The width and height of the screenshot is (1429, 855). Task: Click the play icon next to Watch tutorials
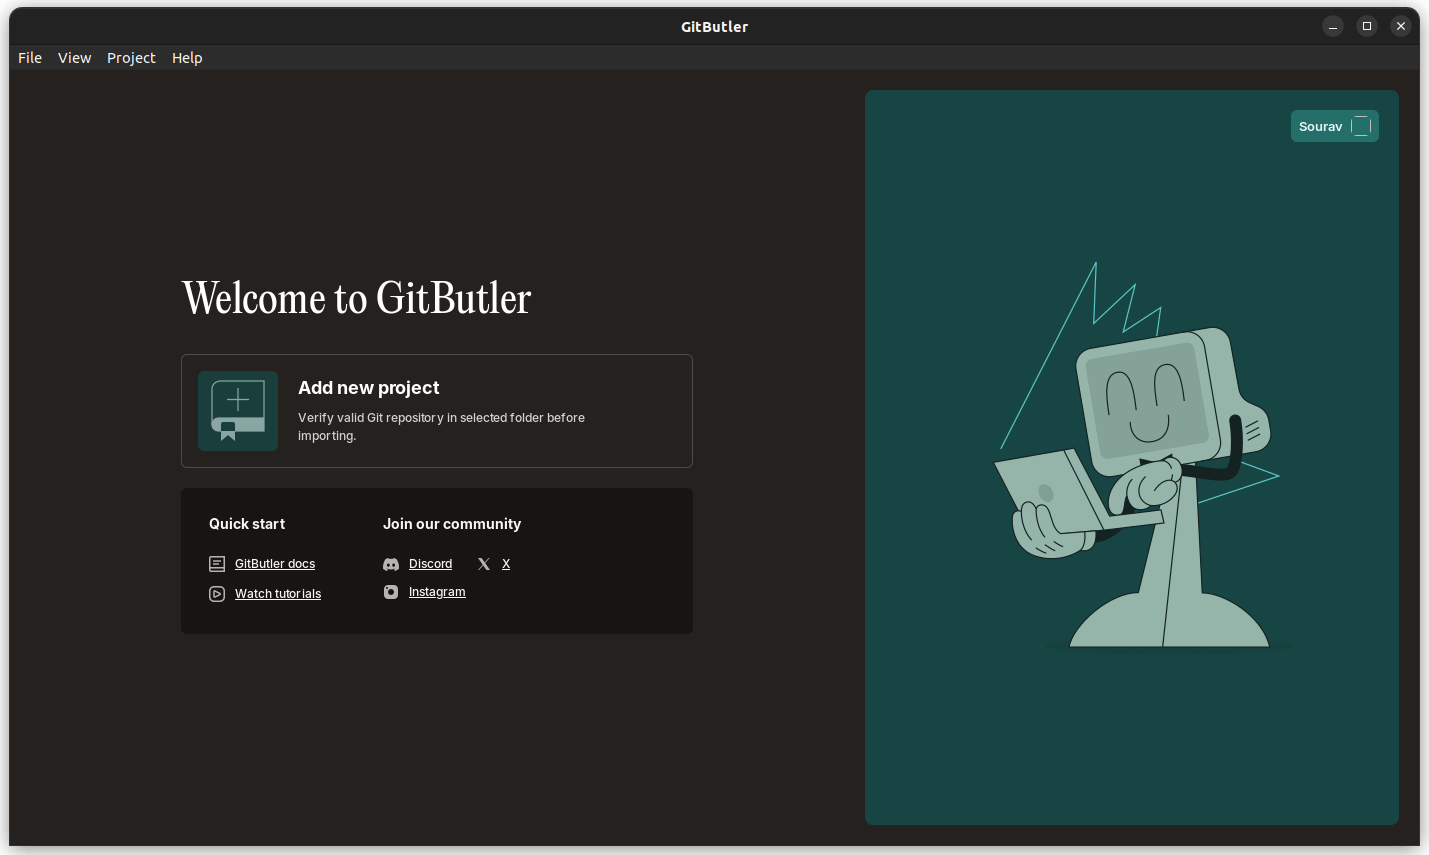coord(217,593)
